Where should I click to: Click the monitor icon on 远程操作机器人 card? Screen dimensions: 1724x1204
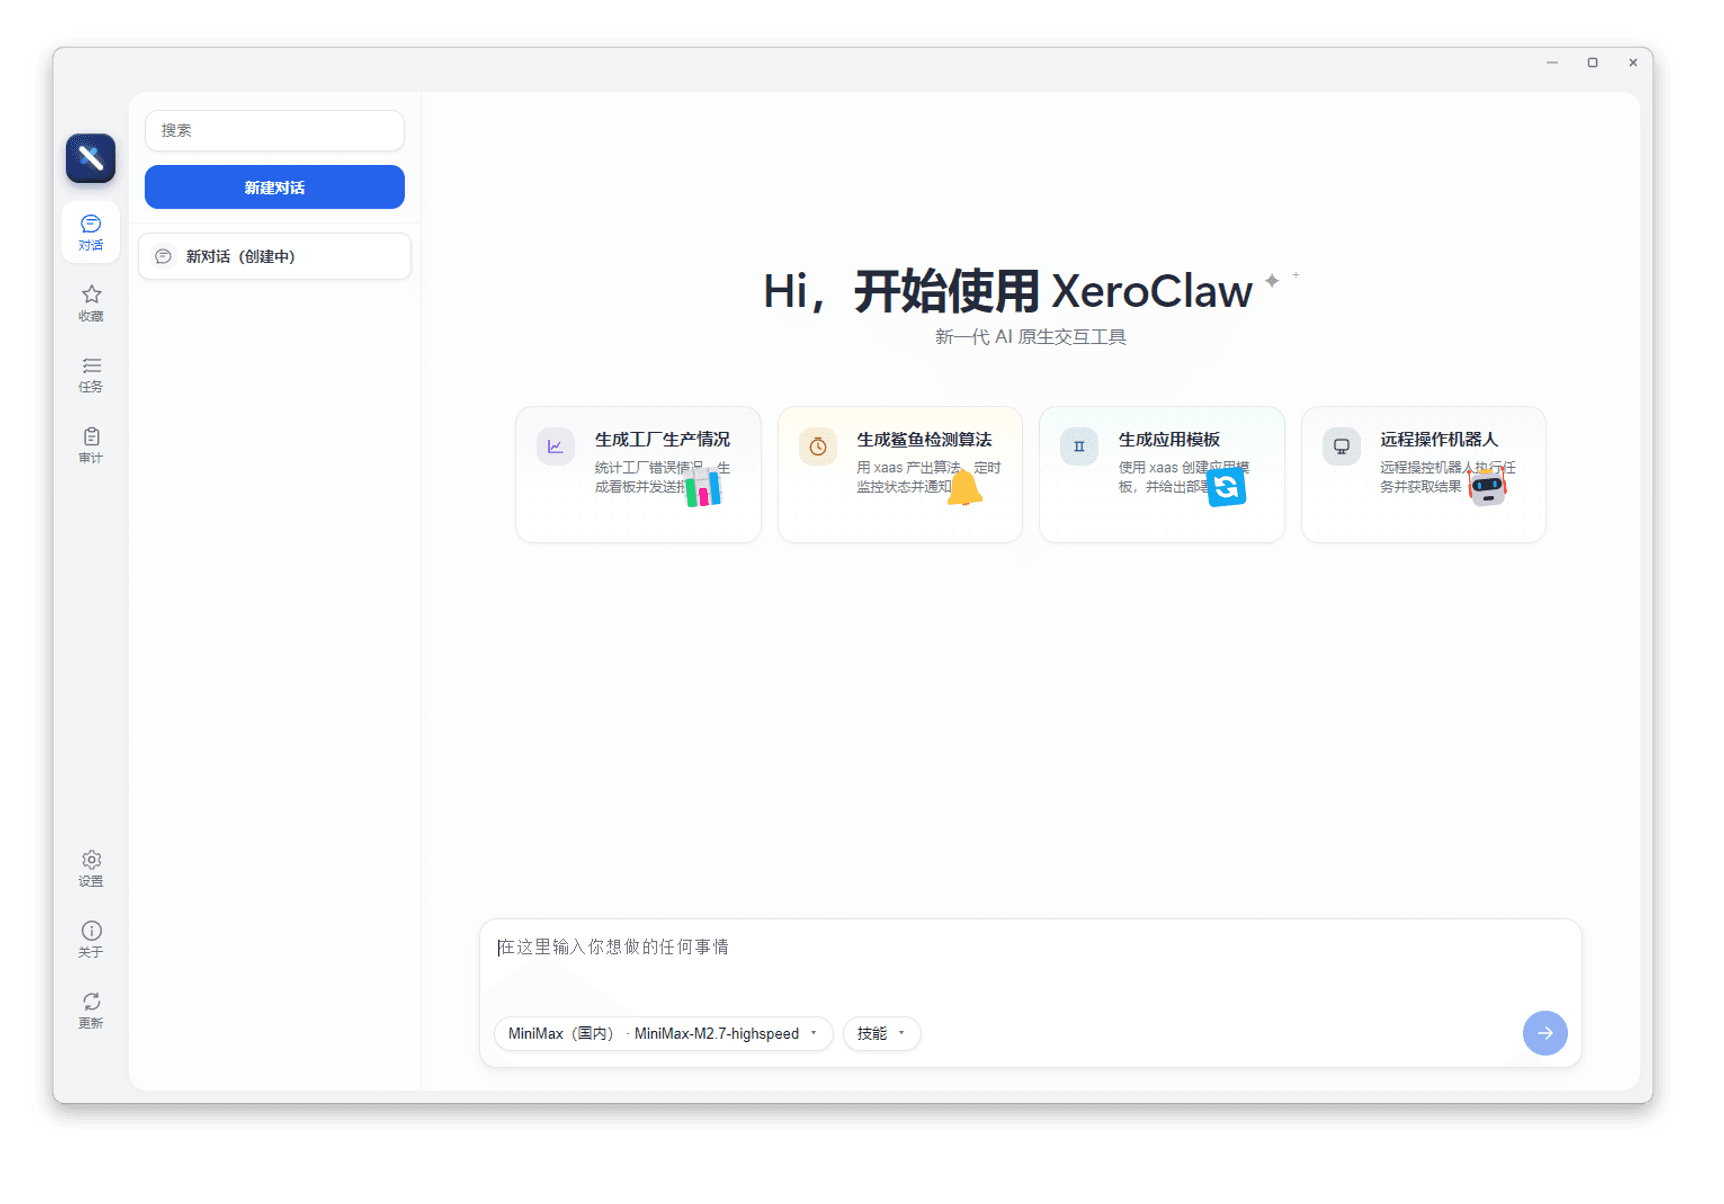pyautogui.click(x=1341, y=446)
